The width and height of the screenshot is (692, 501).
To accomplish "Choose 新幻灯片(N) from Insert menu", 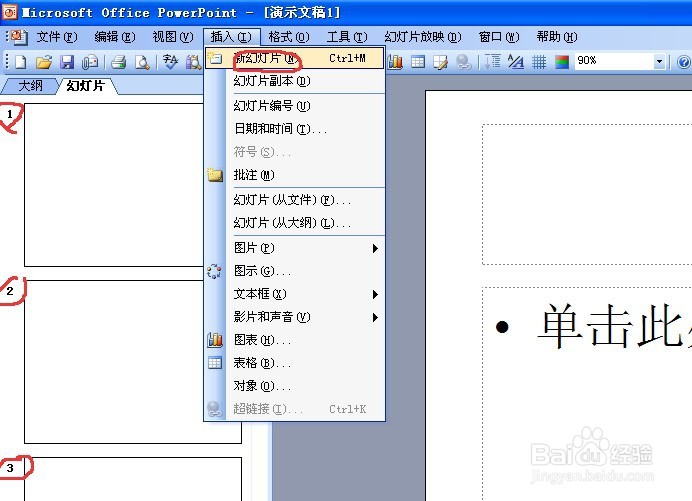I will [x=294, y=58].
